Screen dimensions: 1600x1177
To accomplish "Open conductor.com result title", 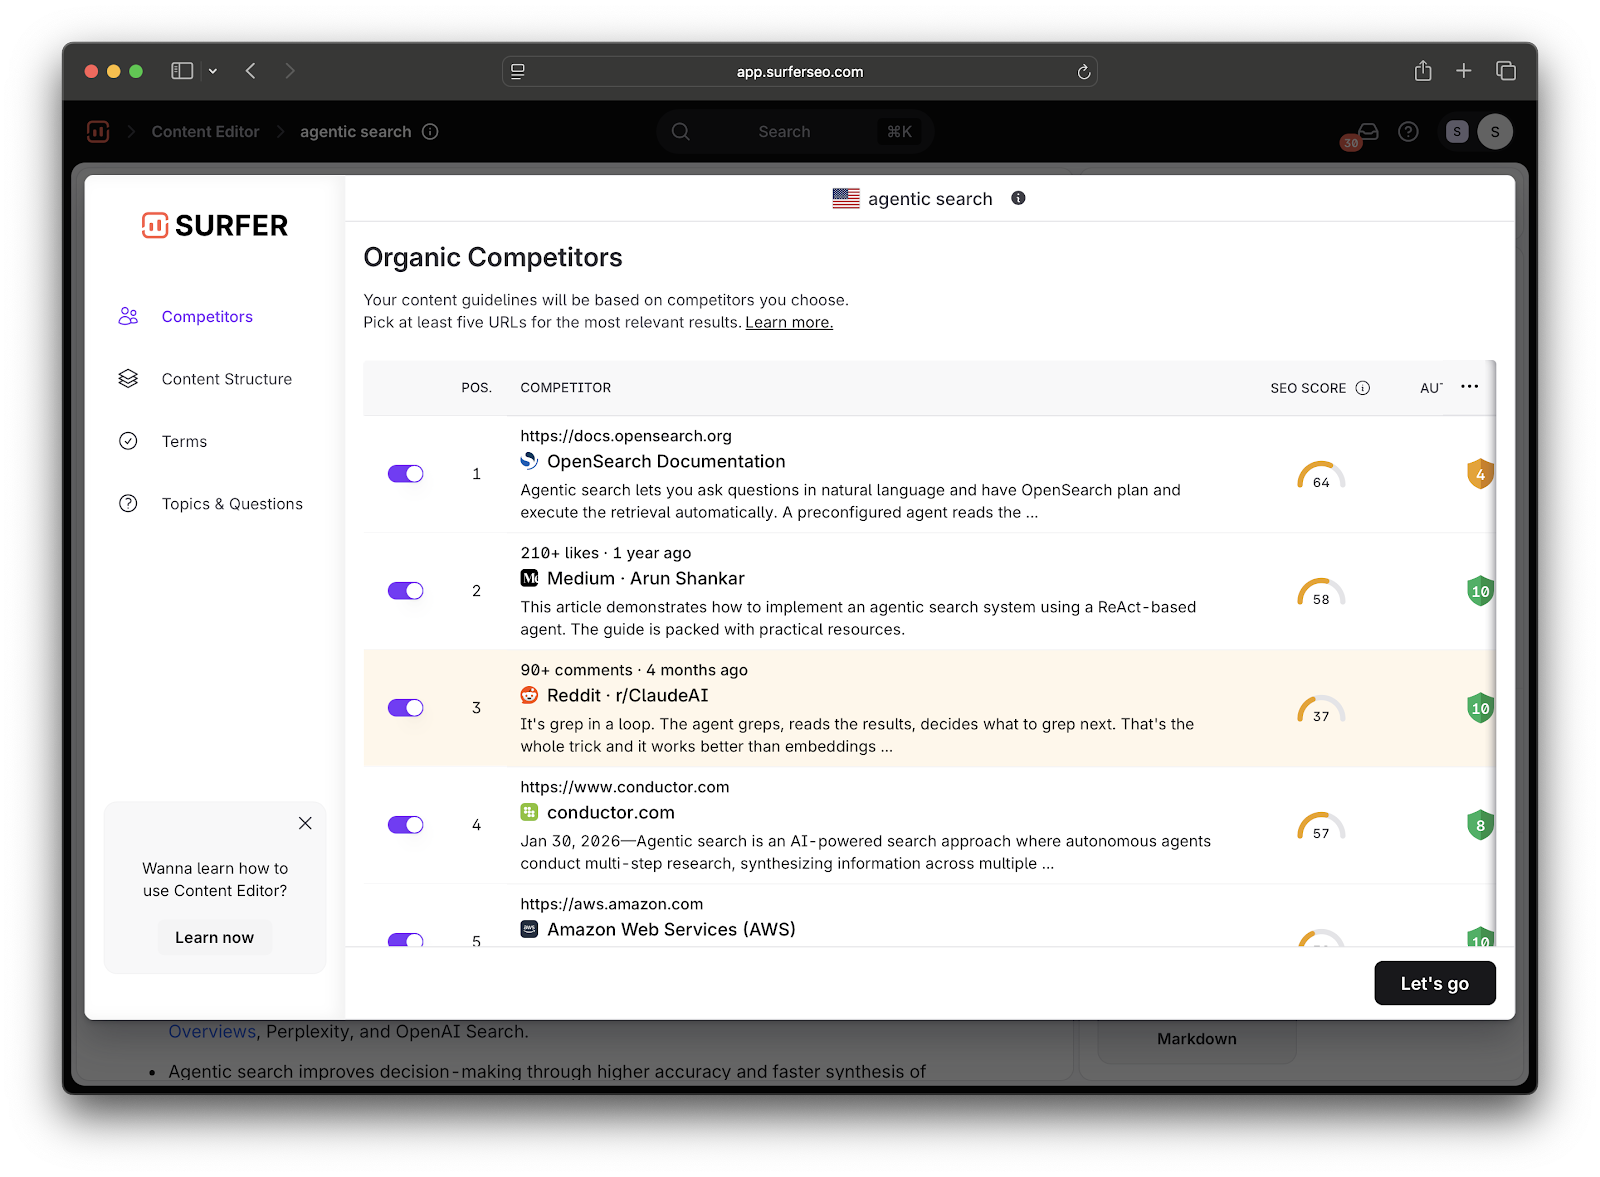I will pos(611,812).
